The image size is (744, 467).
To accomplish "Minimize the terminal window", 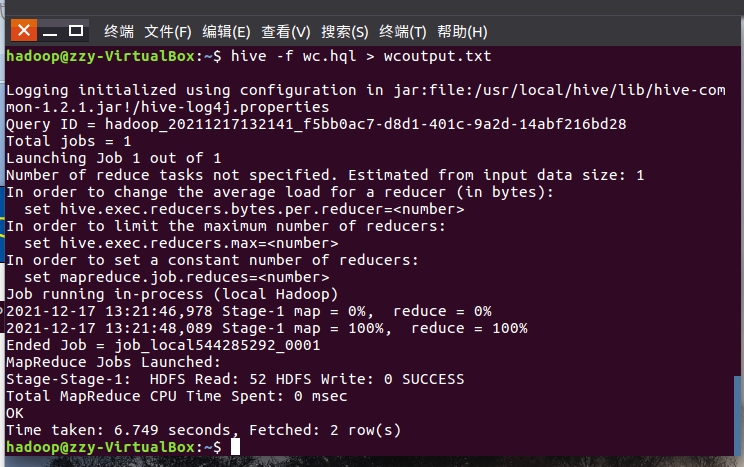I will pyautogui.click(x=50, y=32).
